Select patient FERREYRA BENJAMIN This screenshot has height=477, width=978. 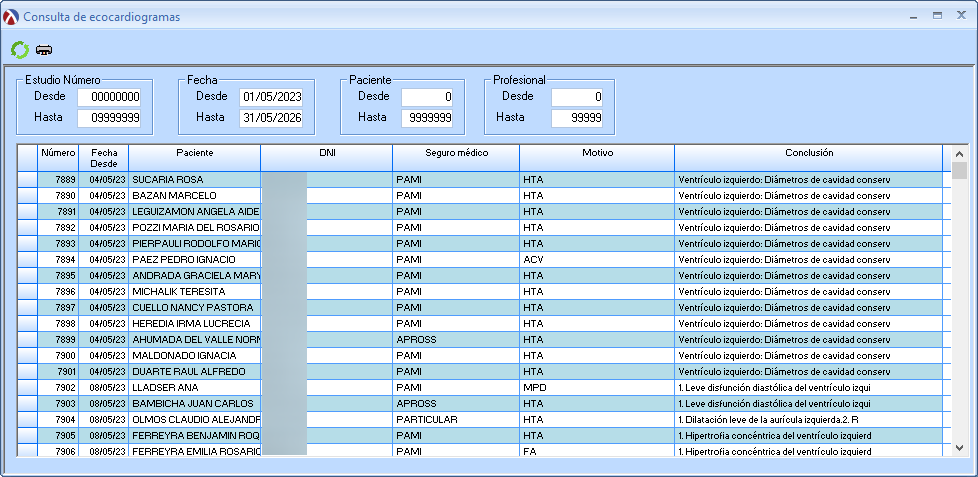(x=196, y=435)
